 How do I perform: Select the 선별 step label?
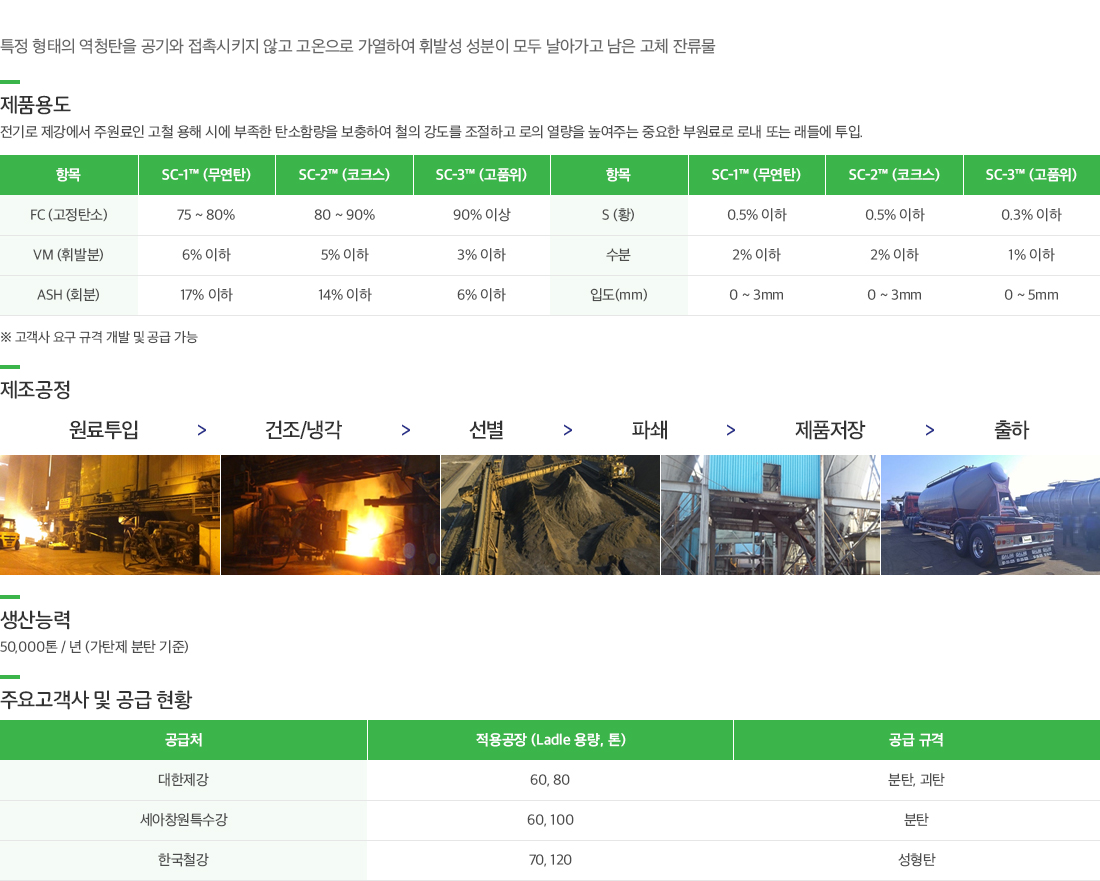pos(486,429)
